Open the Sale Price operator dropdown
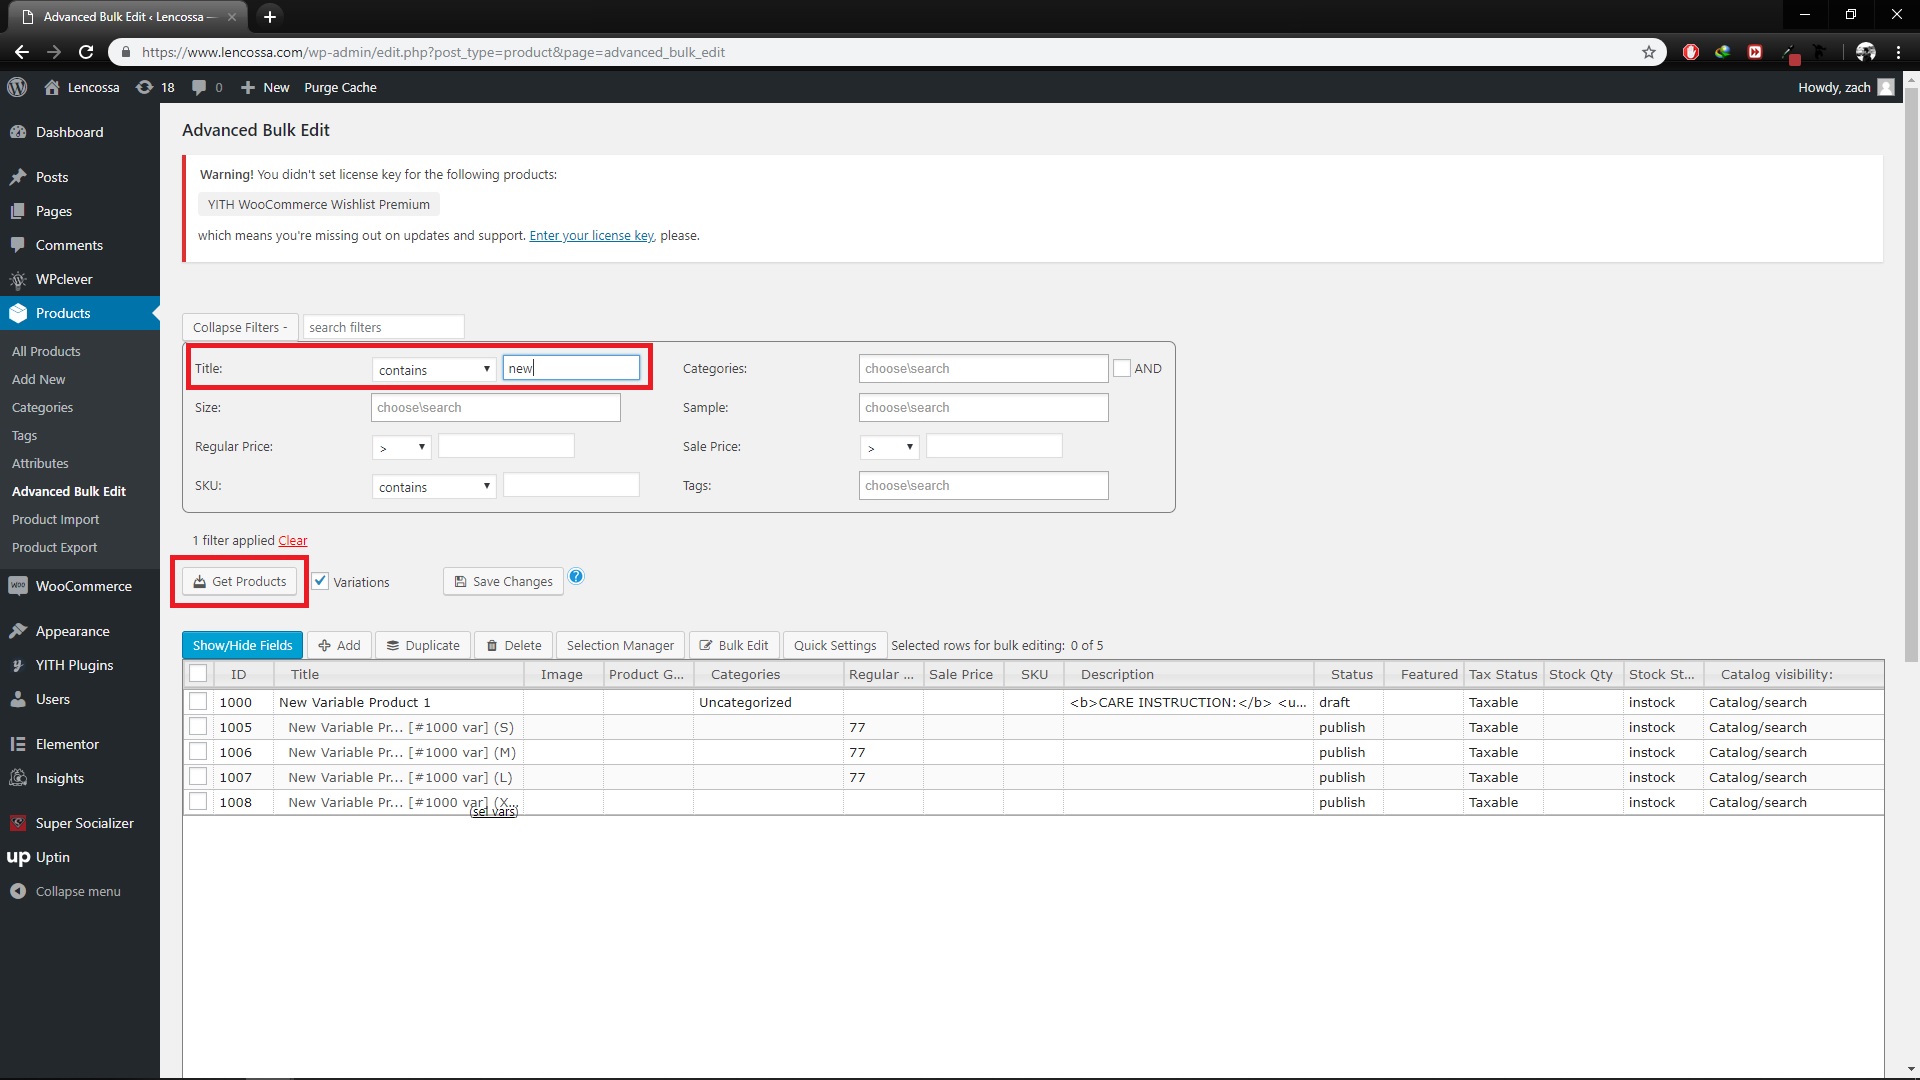Image resolution: width=1920 pixels, height=1080 pixels. point(889,447)
